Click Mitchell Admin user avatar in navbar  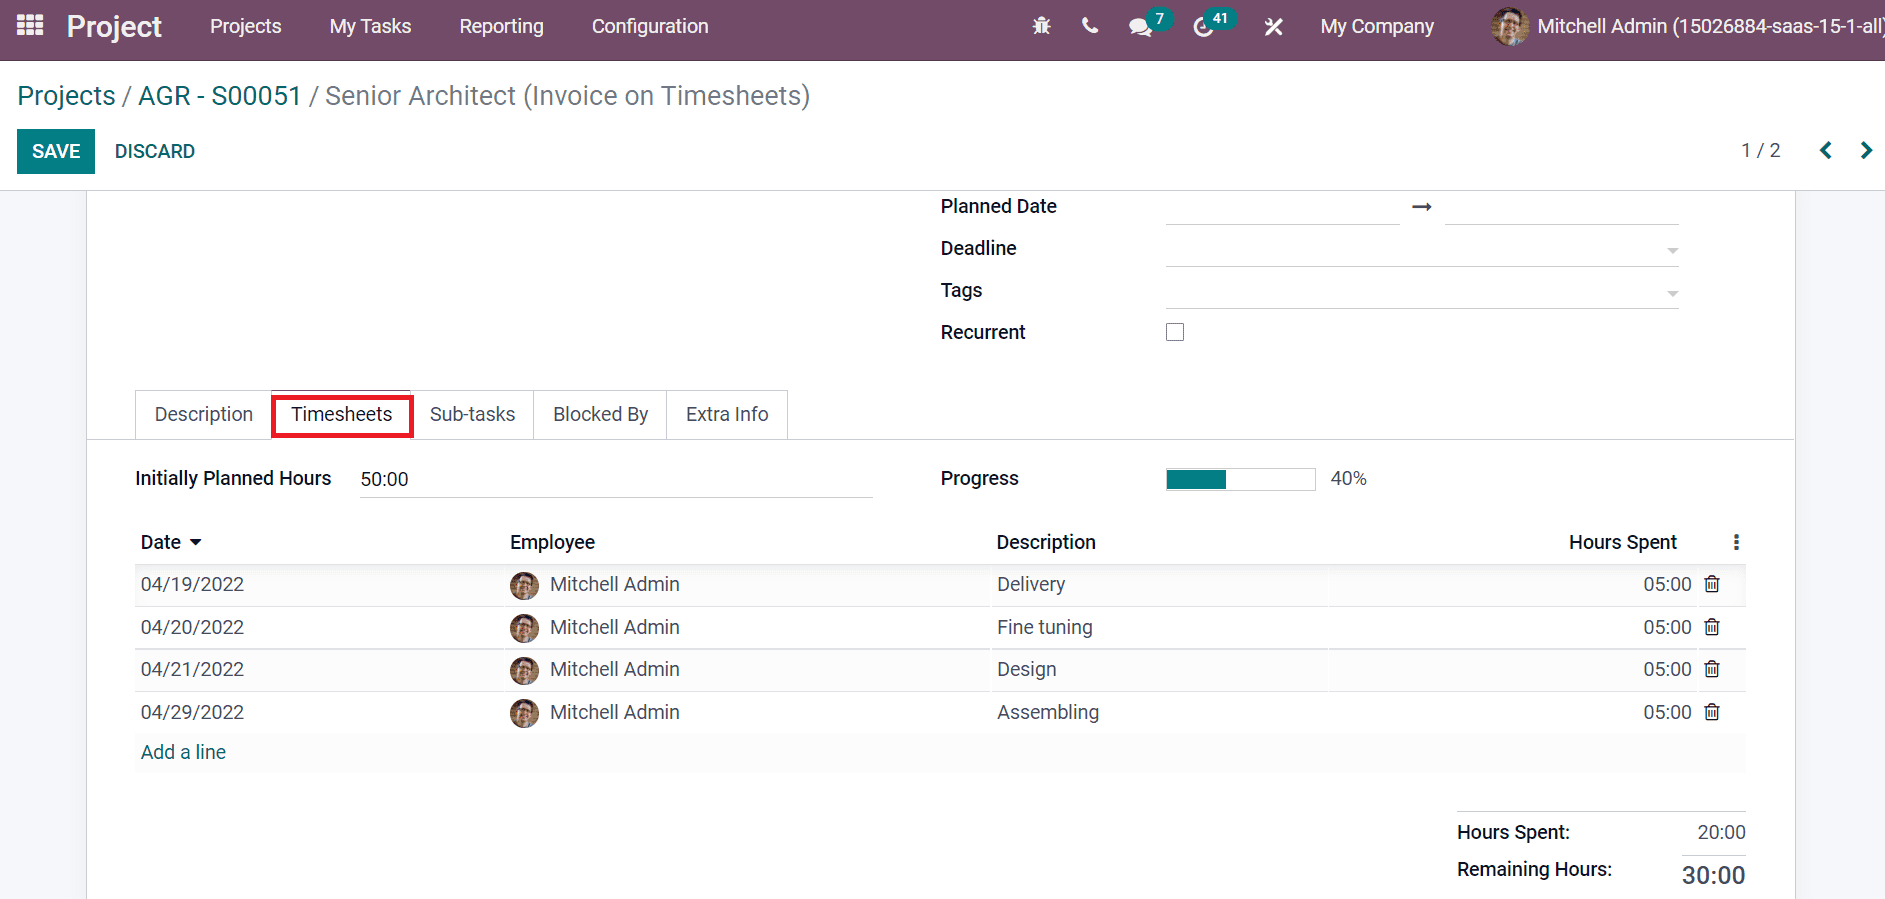pyautogui.click(x=1509, y=26)
